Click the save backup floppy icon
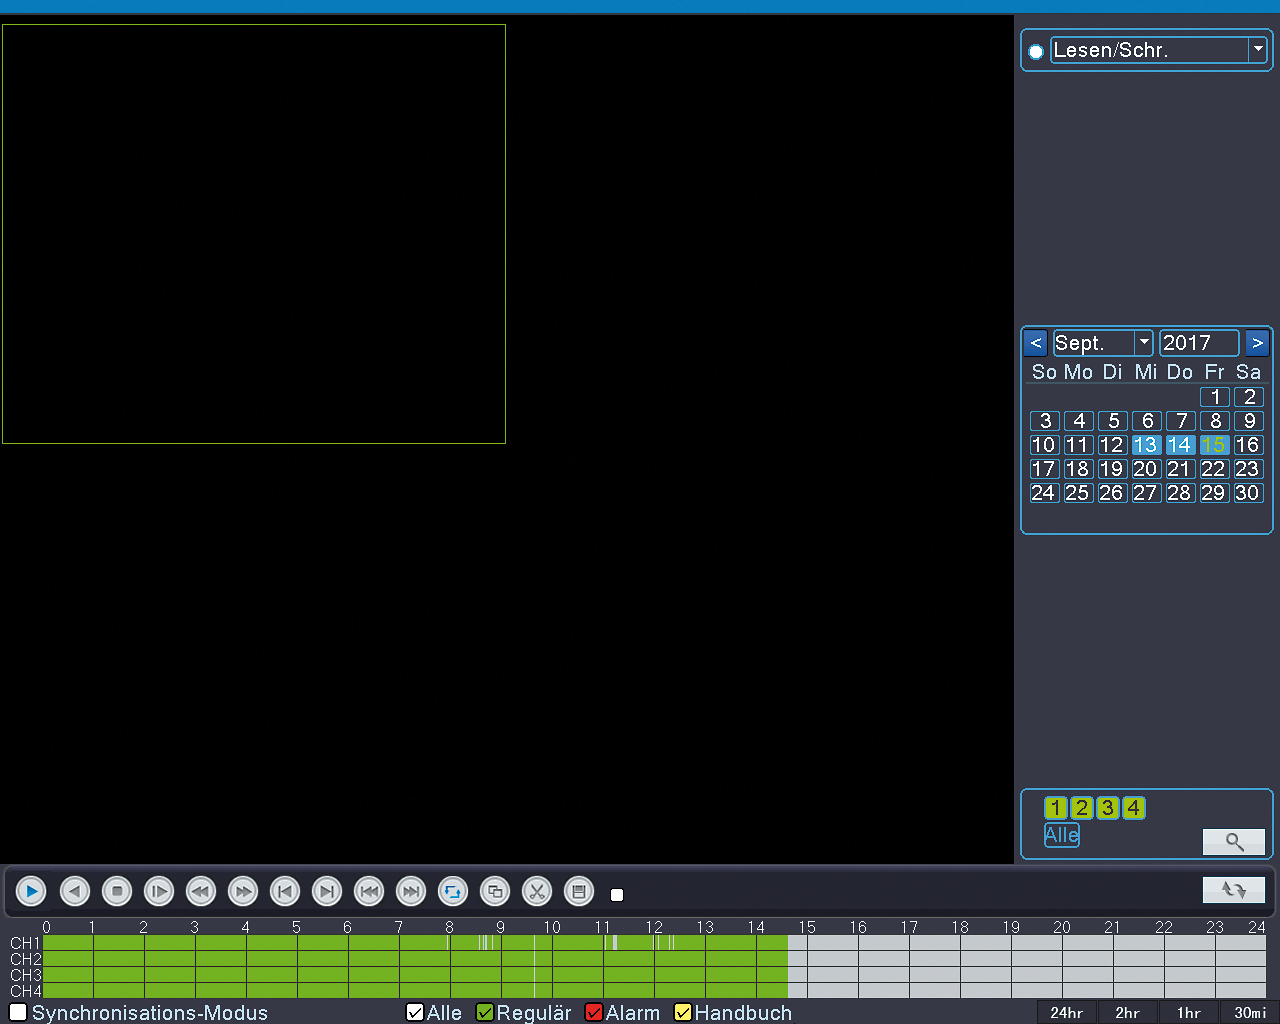Image resolution: width=1280 pixels, height=1024 pixels. click(579, 891)
